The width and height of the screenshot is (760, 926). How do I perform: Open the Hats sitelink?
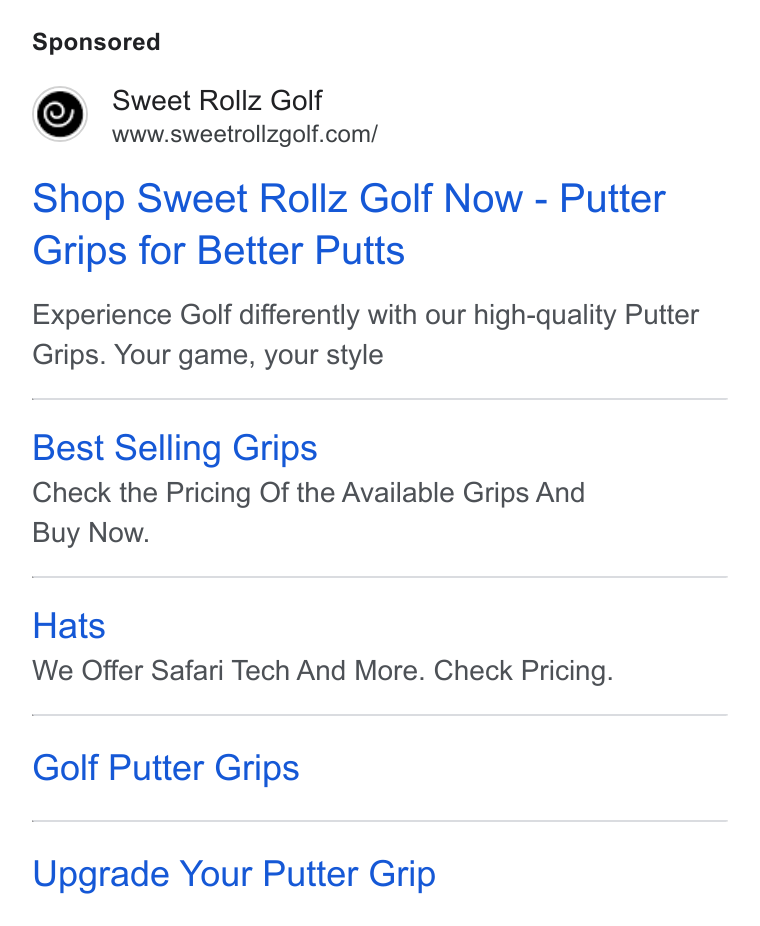pyautogui.click(x=69, y=626)
